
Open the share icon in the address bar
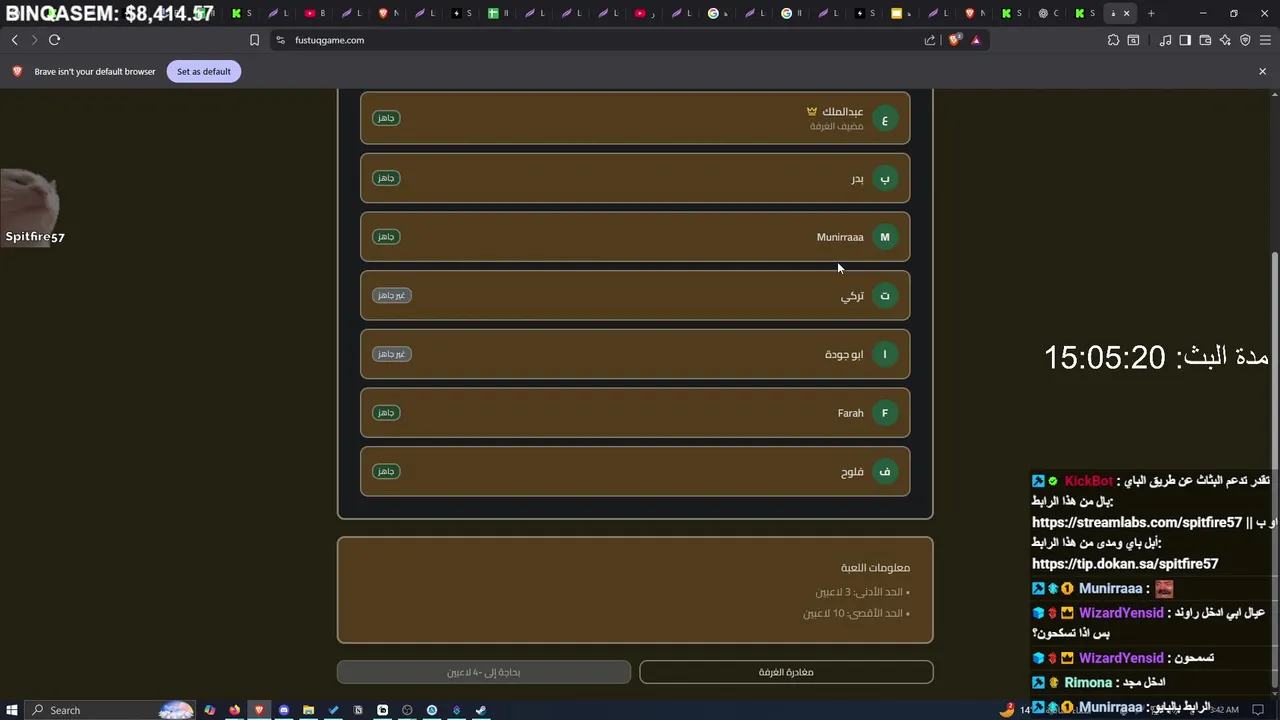(930, 40)
